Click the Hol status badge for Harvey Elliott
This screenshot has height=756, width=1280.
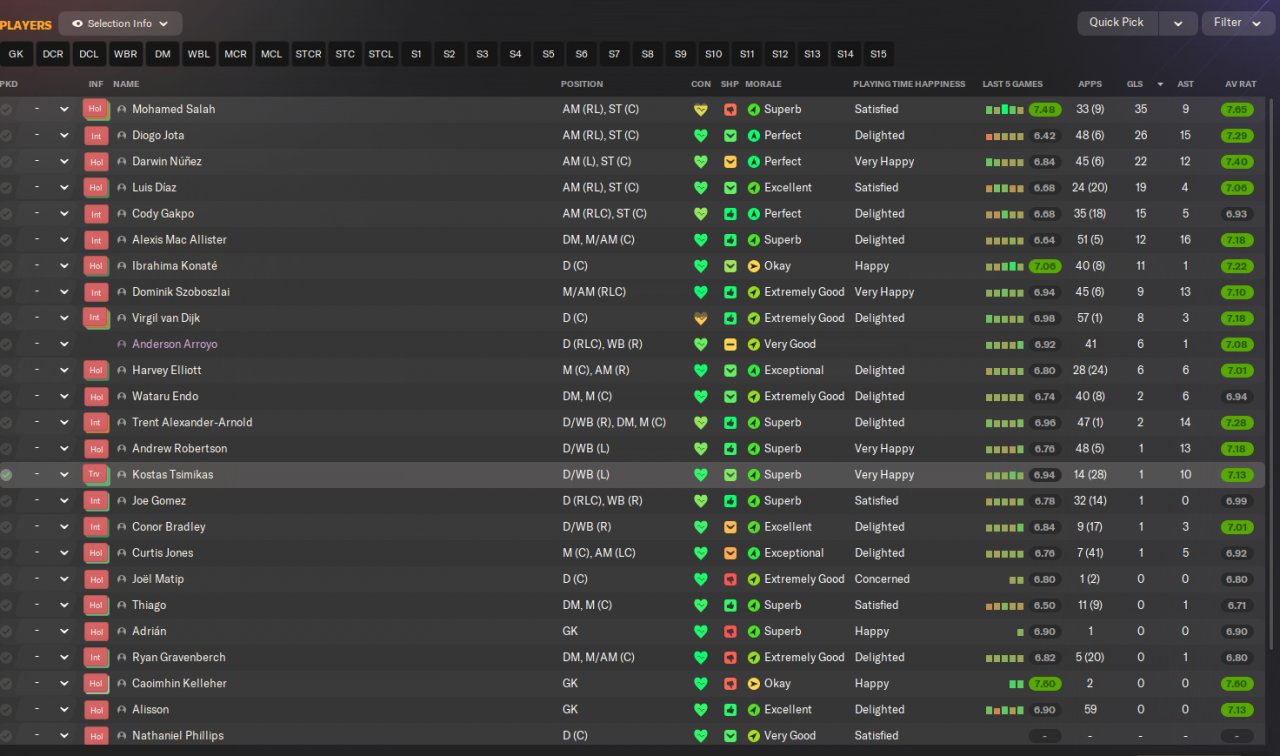click(x=96, y=370)
